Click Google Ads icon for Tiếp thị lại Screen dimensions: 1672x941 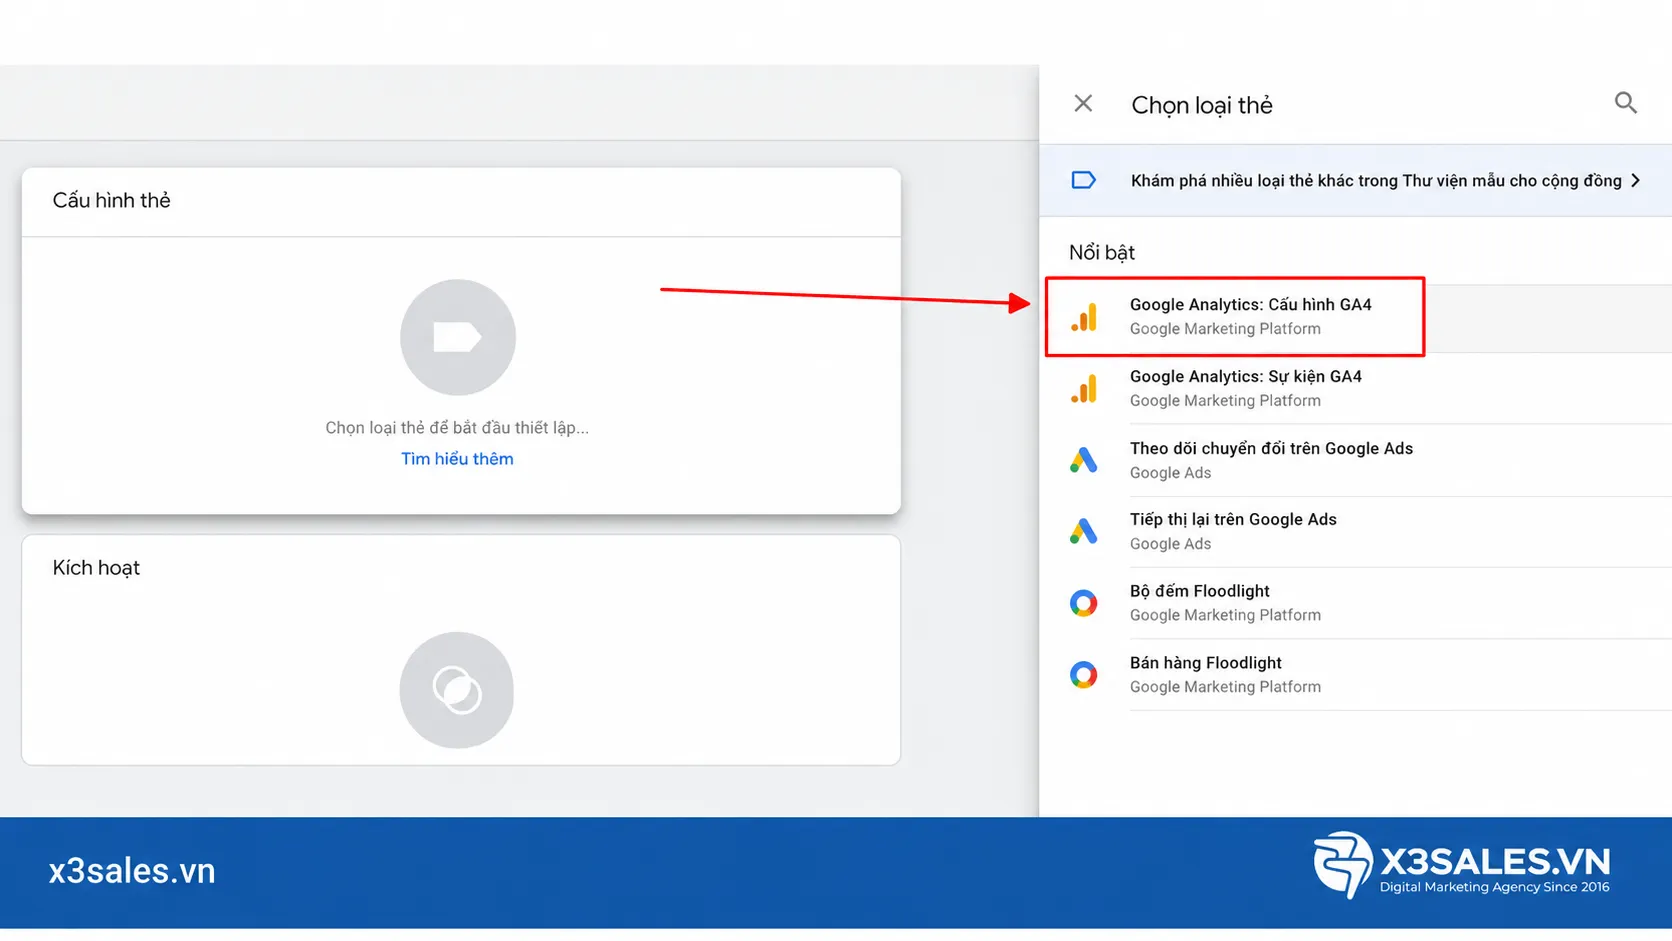point(1084,531)
